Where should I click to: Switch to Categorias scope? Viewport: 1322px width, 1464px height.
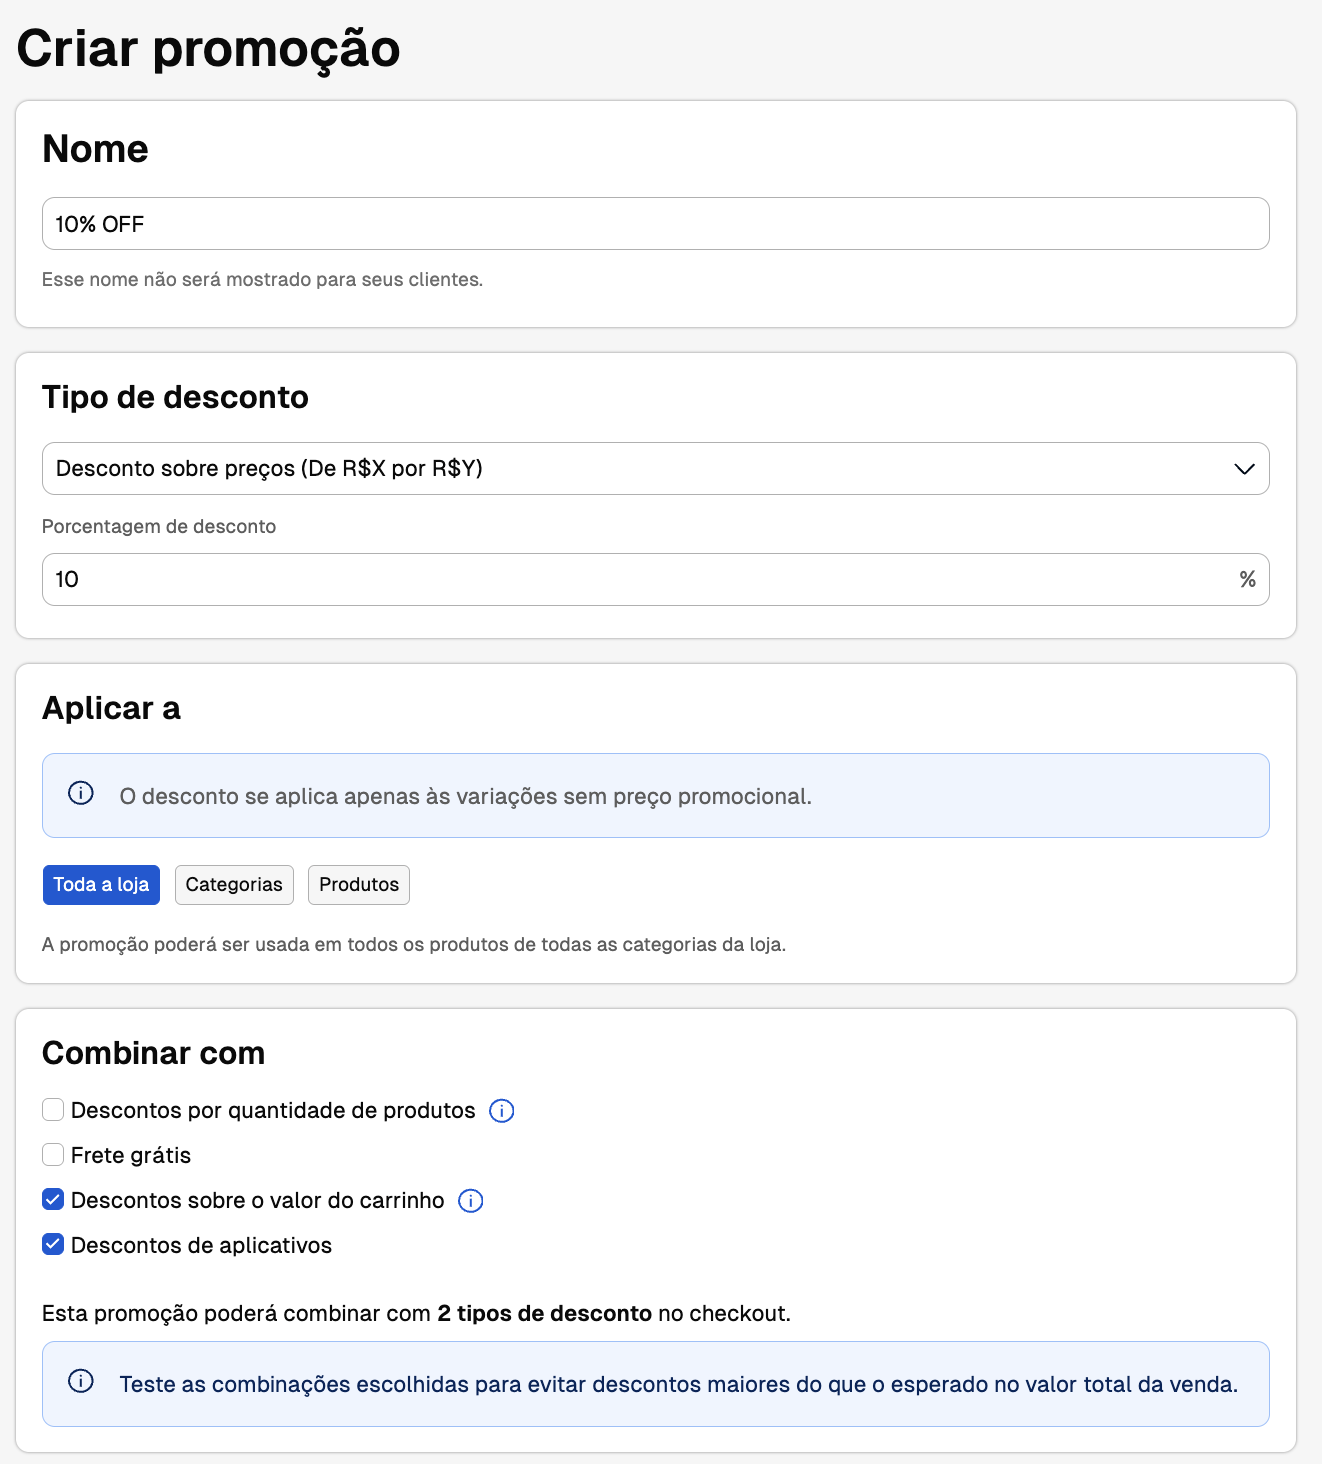[234, 885]
